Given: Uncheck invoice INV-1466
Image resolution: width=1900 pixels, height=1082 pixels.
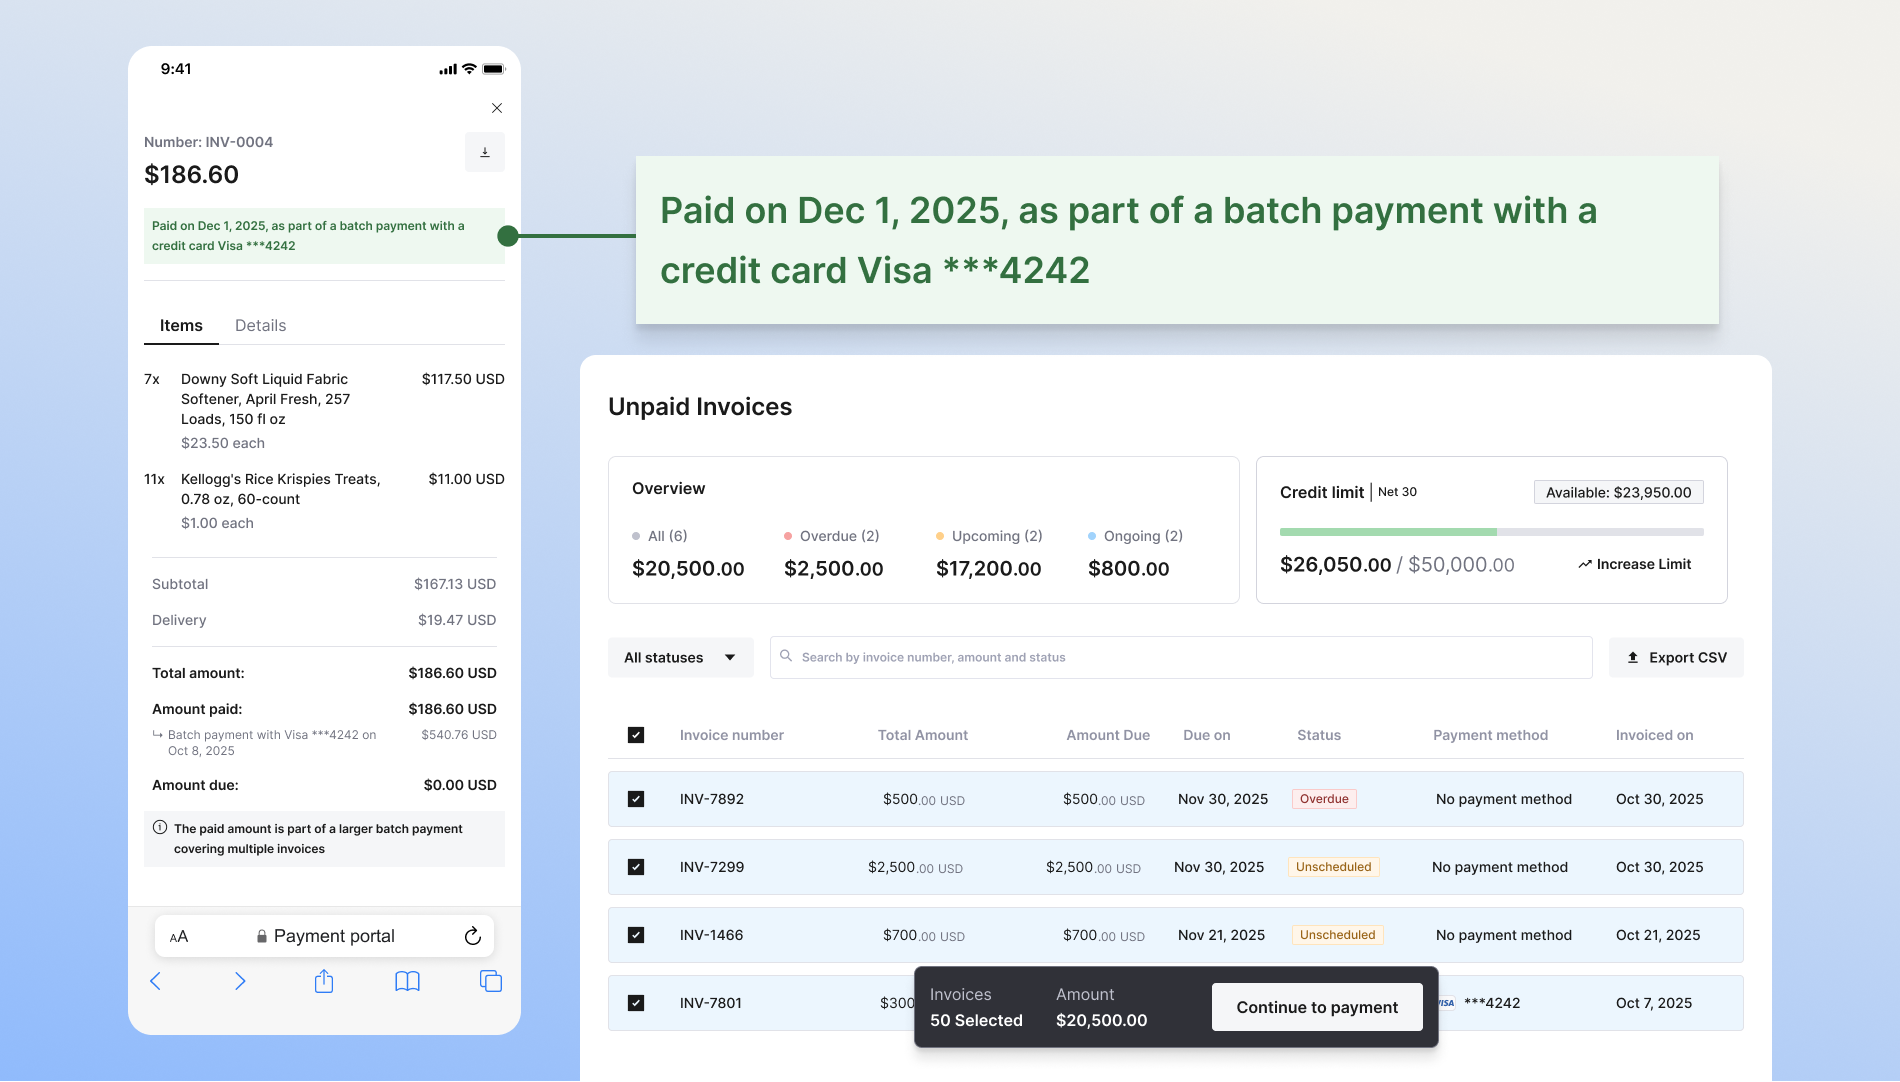Looking at the screenshot, I should point(636,935).
